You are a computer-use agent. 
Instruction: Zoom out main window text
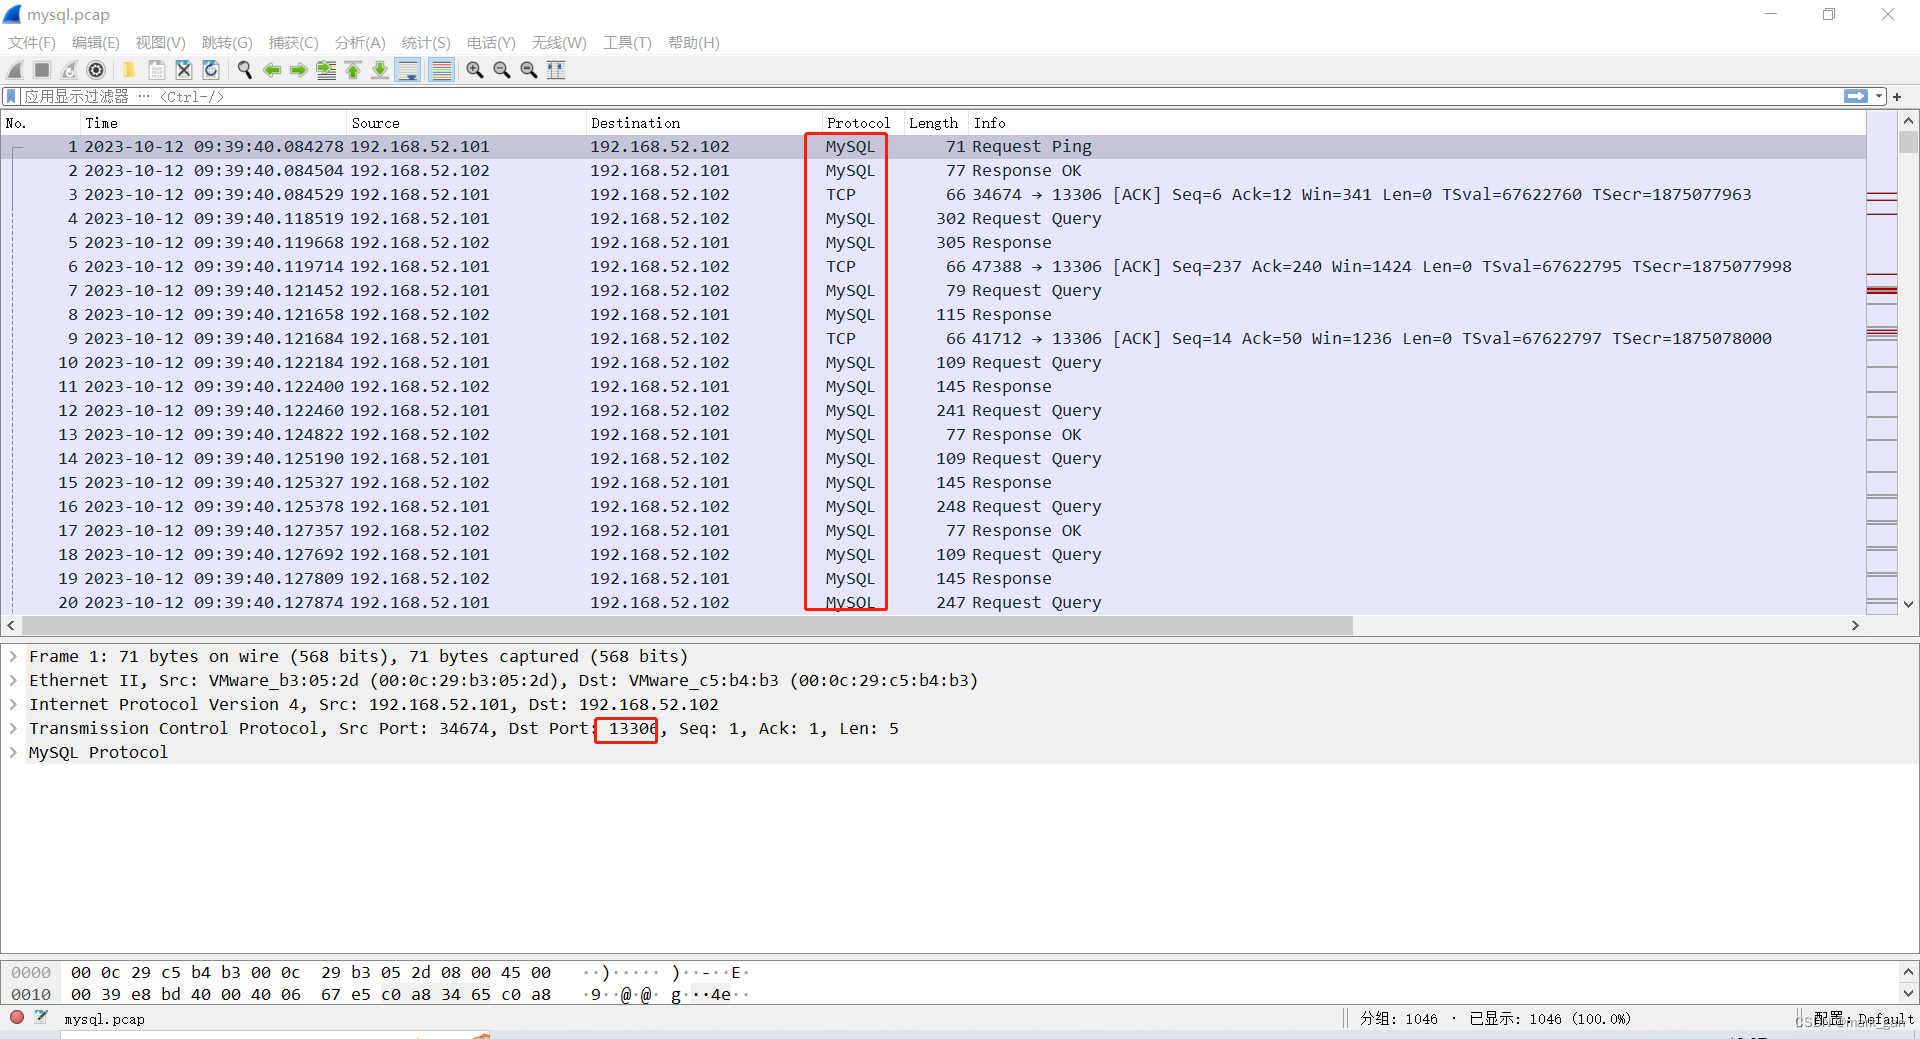point(501,70)
